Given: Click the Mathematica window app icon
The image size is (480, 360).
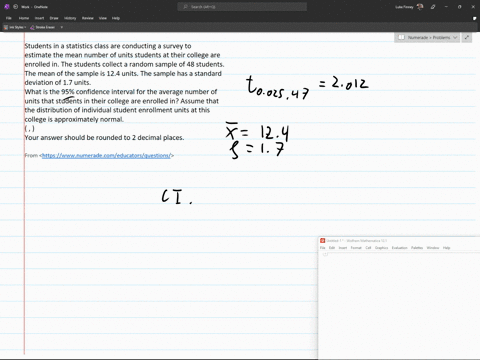Looking at the screenshot, I should point(322,240).
